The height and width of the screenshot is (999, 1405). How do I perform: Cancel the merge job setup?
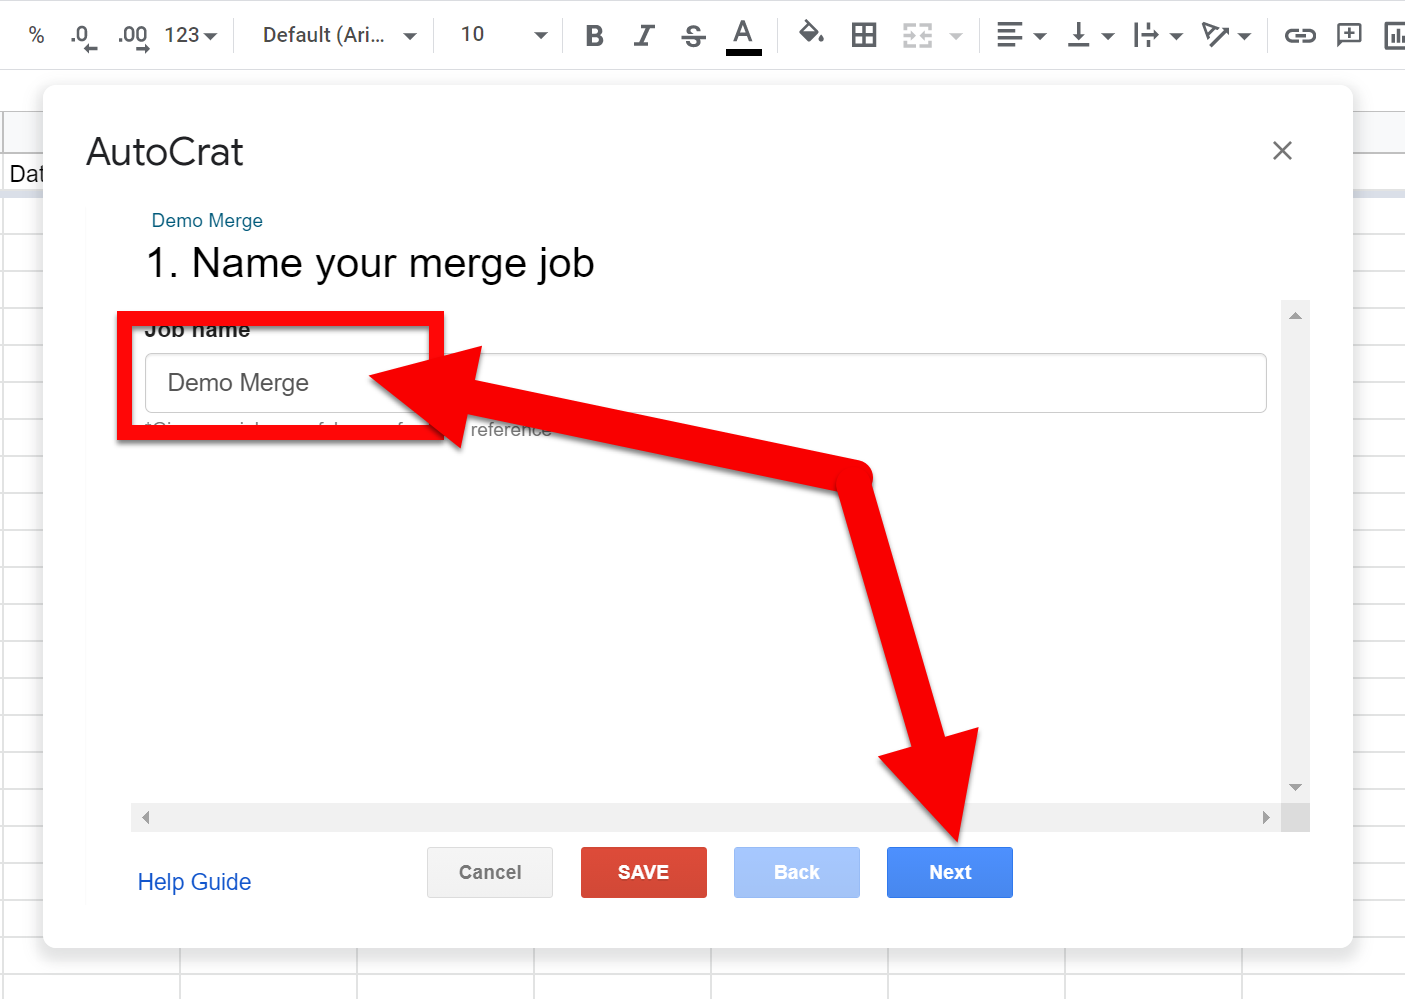pyautogui.click(x=490, y=872)
